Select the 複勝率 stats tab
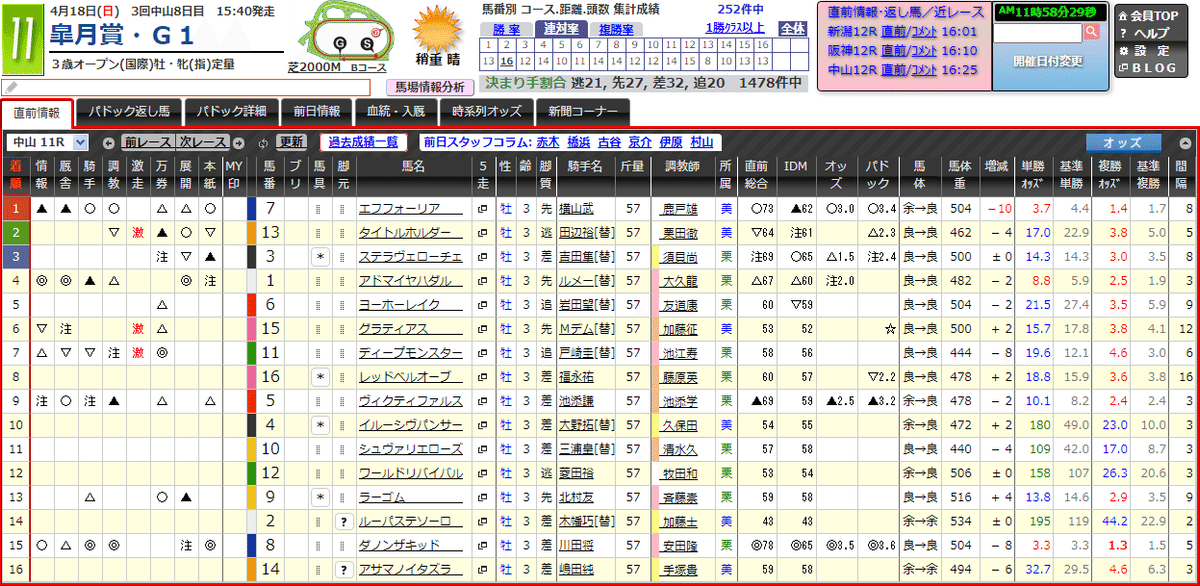1200x586 pixels. 614,29
